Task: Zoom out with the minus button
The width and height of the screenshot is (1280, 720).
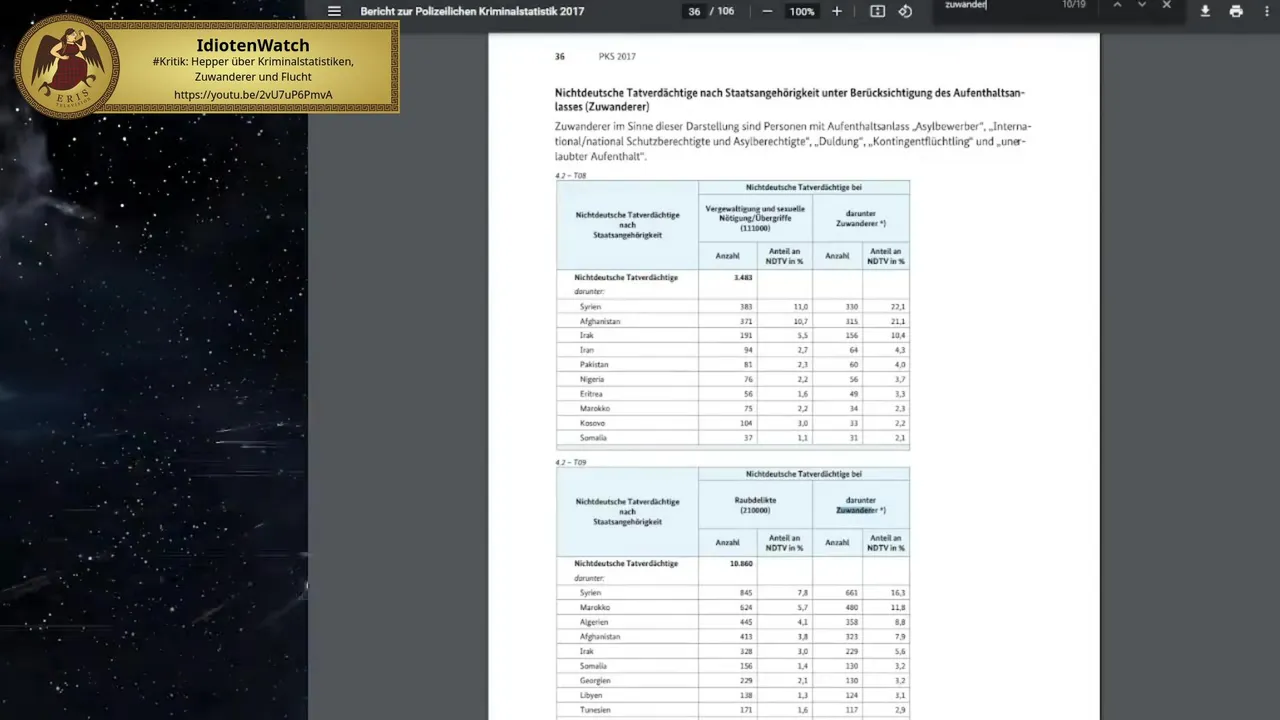Action: (767, 11)
